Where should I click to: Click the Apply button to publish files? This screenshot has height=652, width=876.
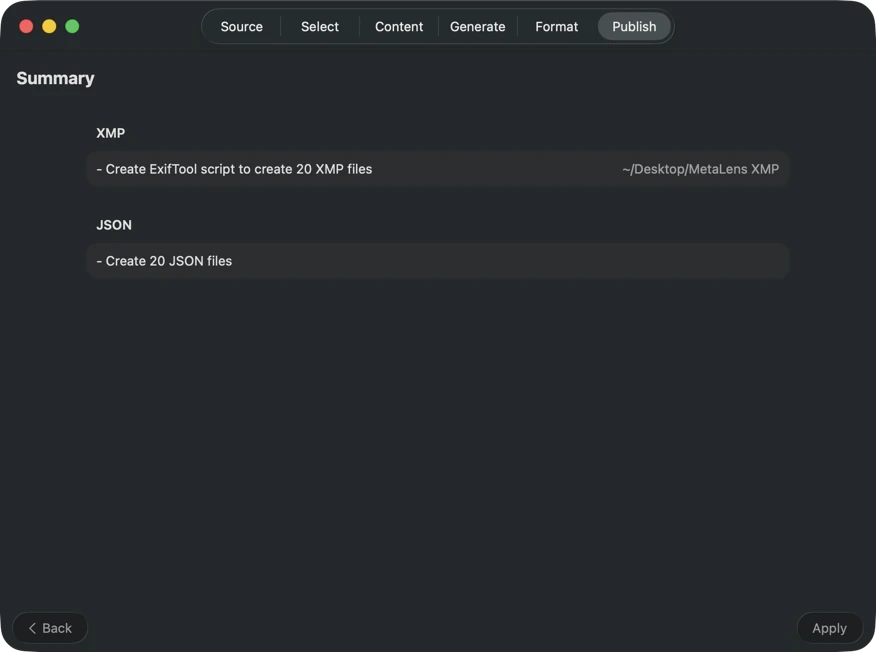point(829,627)
